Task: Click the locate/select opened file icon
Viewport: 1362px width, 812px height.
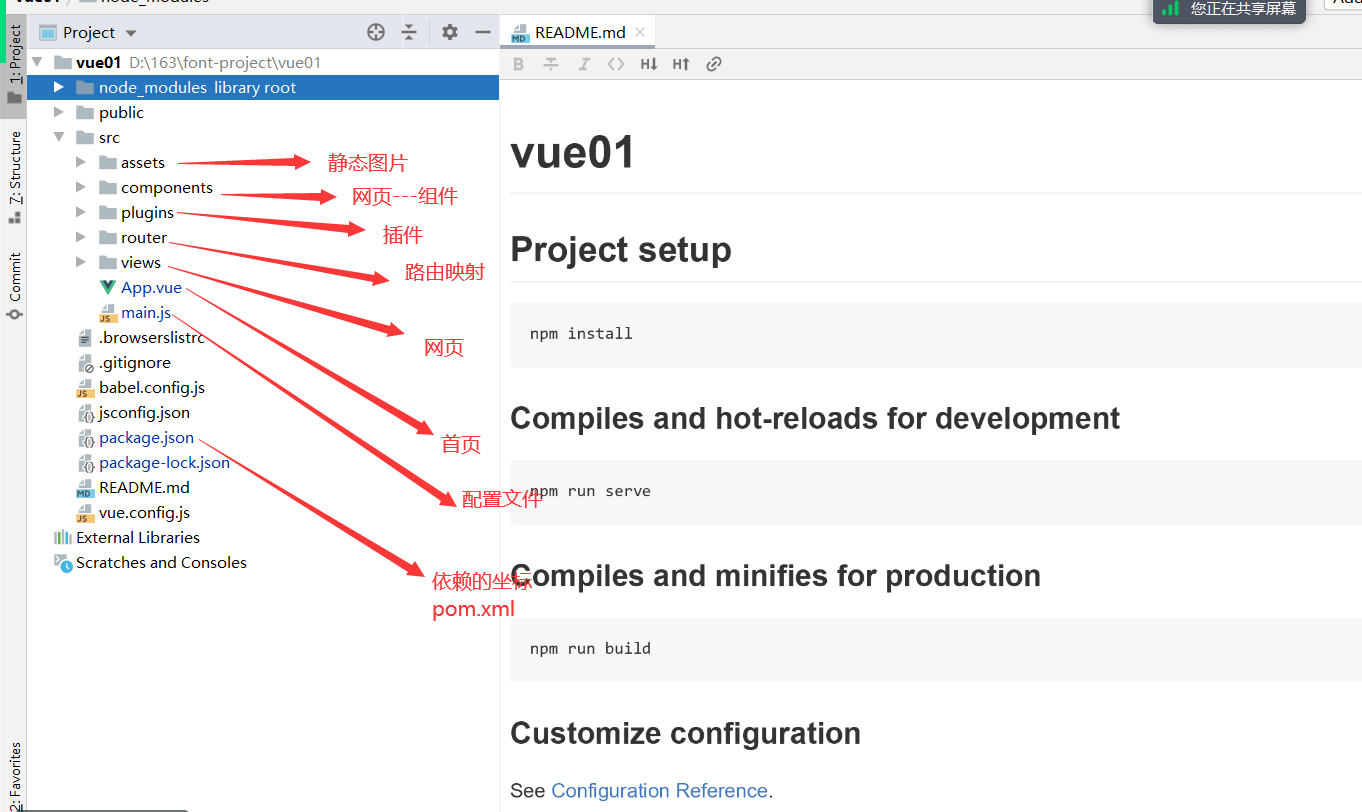Action: [x=376, y=32]
